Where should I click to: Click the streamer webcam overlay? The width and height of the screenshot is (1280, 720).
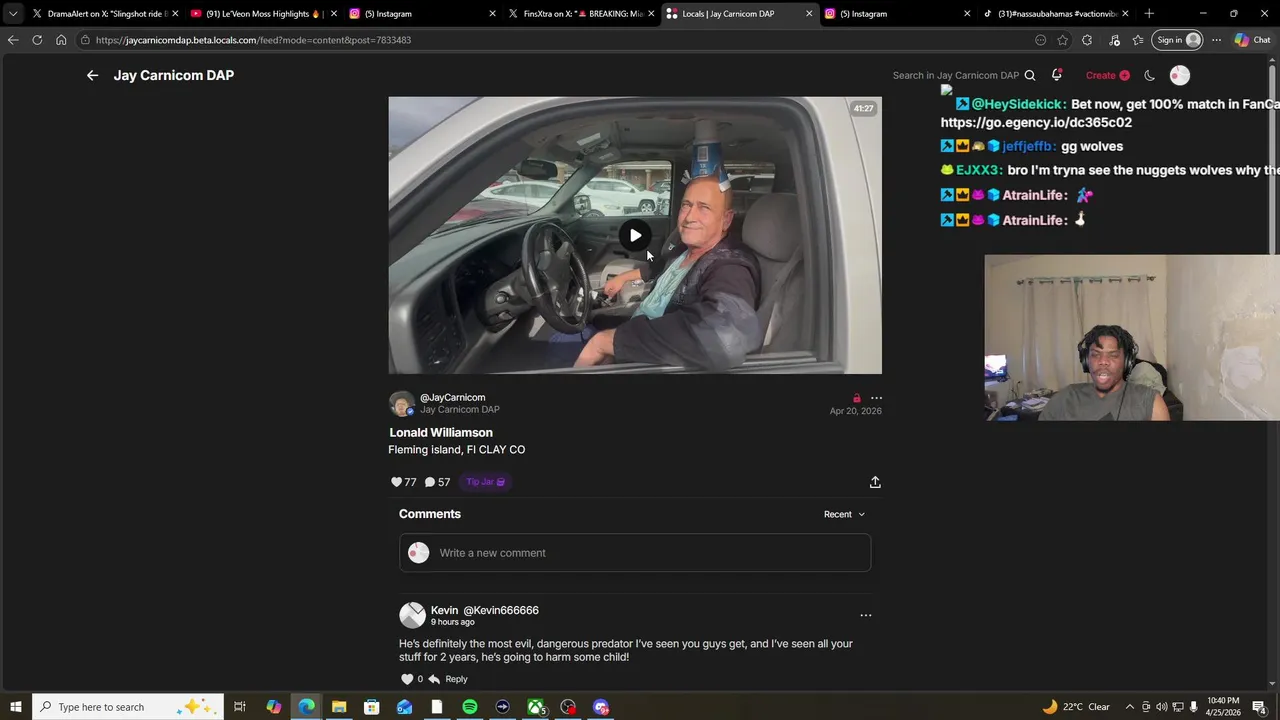(1131, 337)
